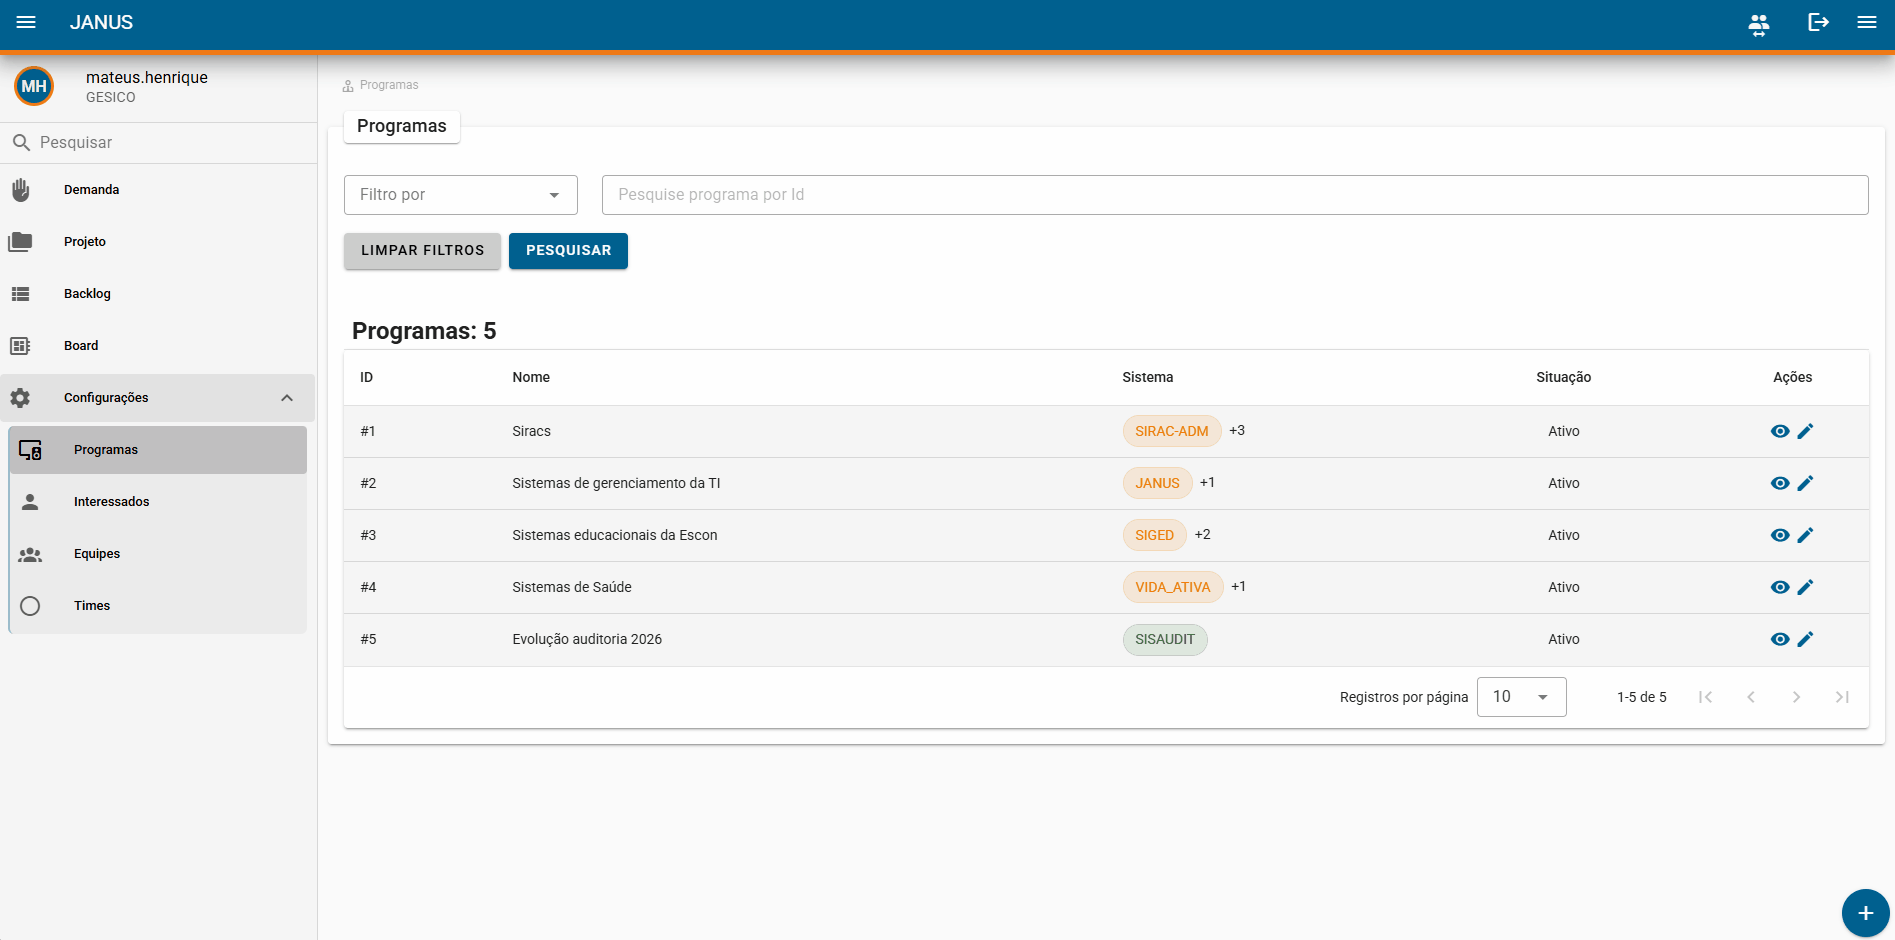Open the hamburger menu beside JANUS
The image size is (1895, 940).
tap(26, 22)
